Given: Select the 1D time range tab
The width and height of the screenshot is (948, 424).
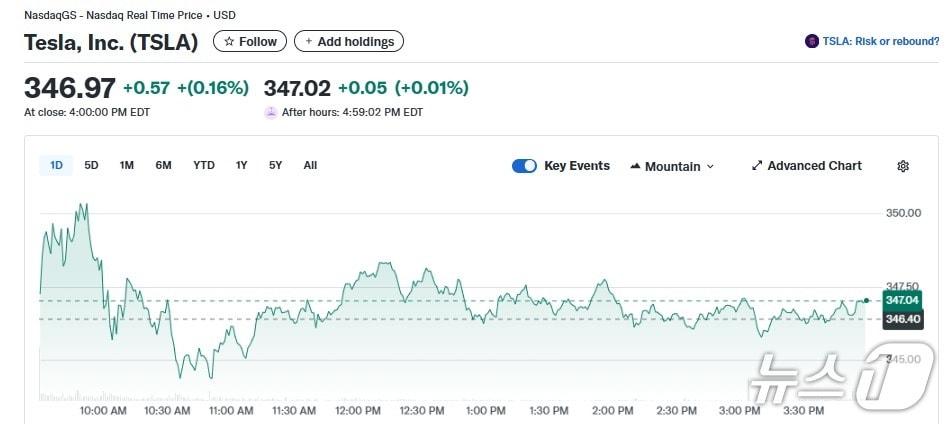Looking at the screenshot, I should click(x=56, y=166).
